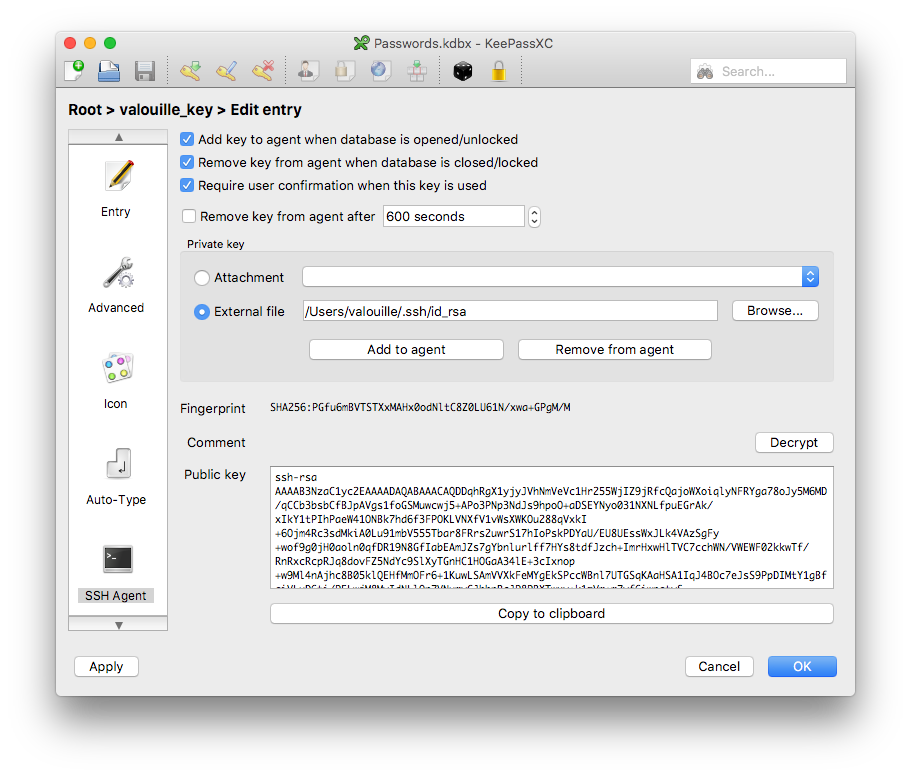The height and width of the screenshot is (776, 911).
Task: Click the New database toolbar icon
Action: pos(74,71)
